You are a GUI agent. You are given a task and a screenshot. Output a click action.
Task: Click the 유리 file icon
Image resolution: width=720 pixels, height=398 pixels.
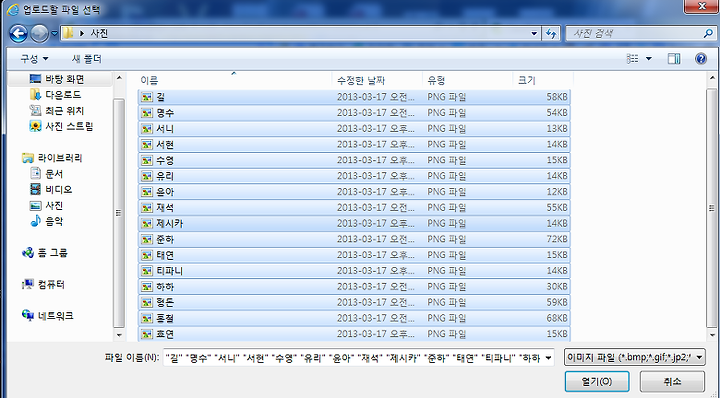(146, 176)
